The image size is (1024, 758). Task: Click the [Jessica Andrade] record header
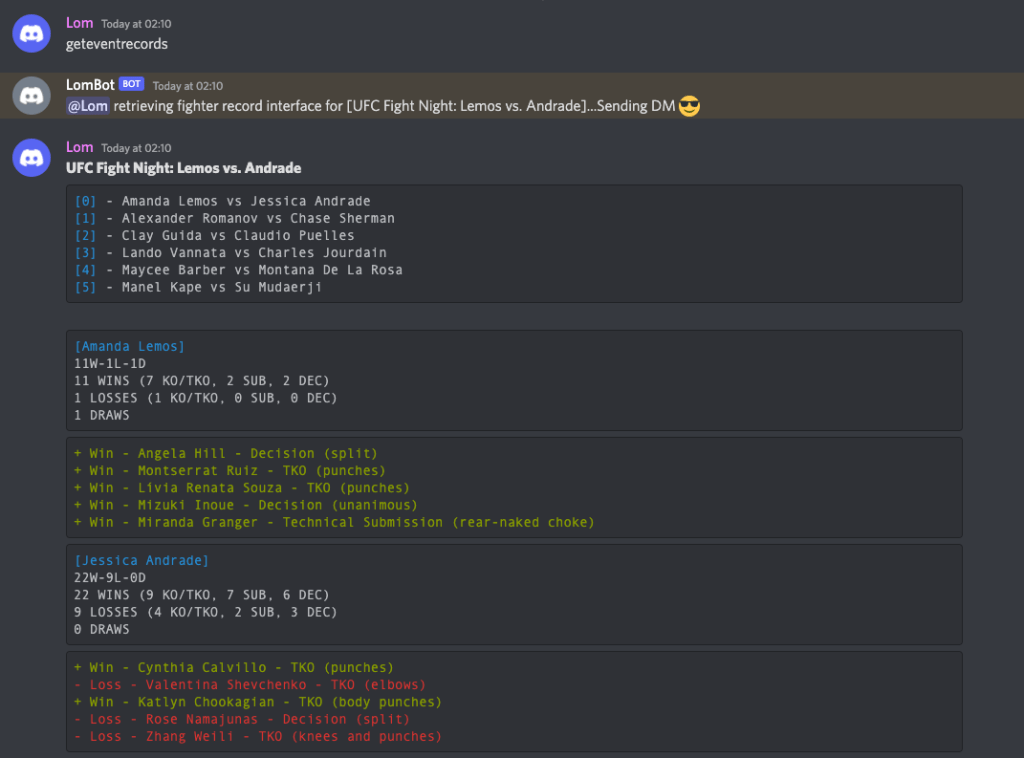pyautogui.click(x=141, y=560)
